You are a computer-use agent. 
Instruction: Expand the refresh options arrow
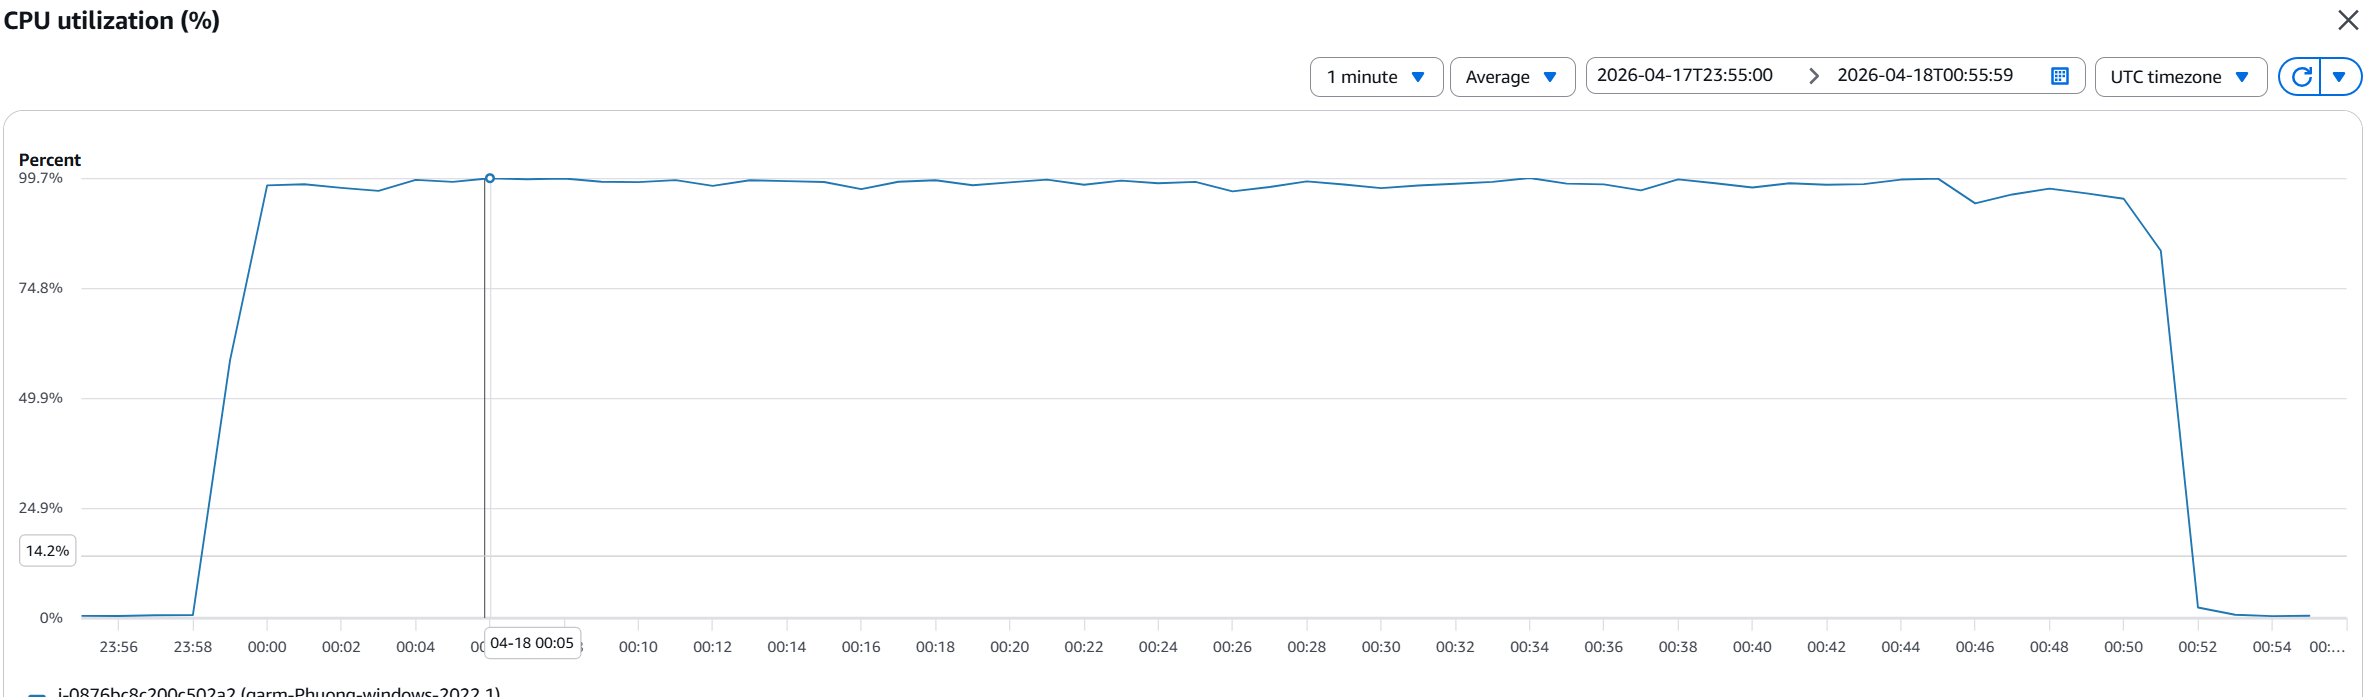(2339, 77)
